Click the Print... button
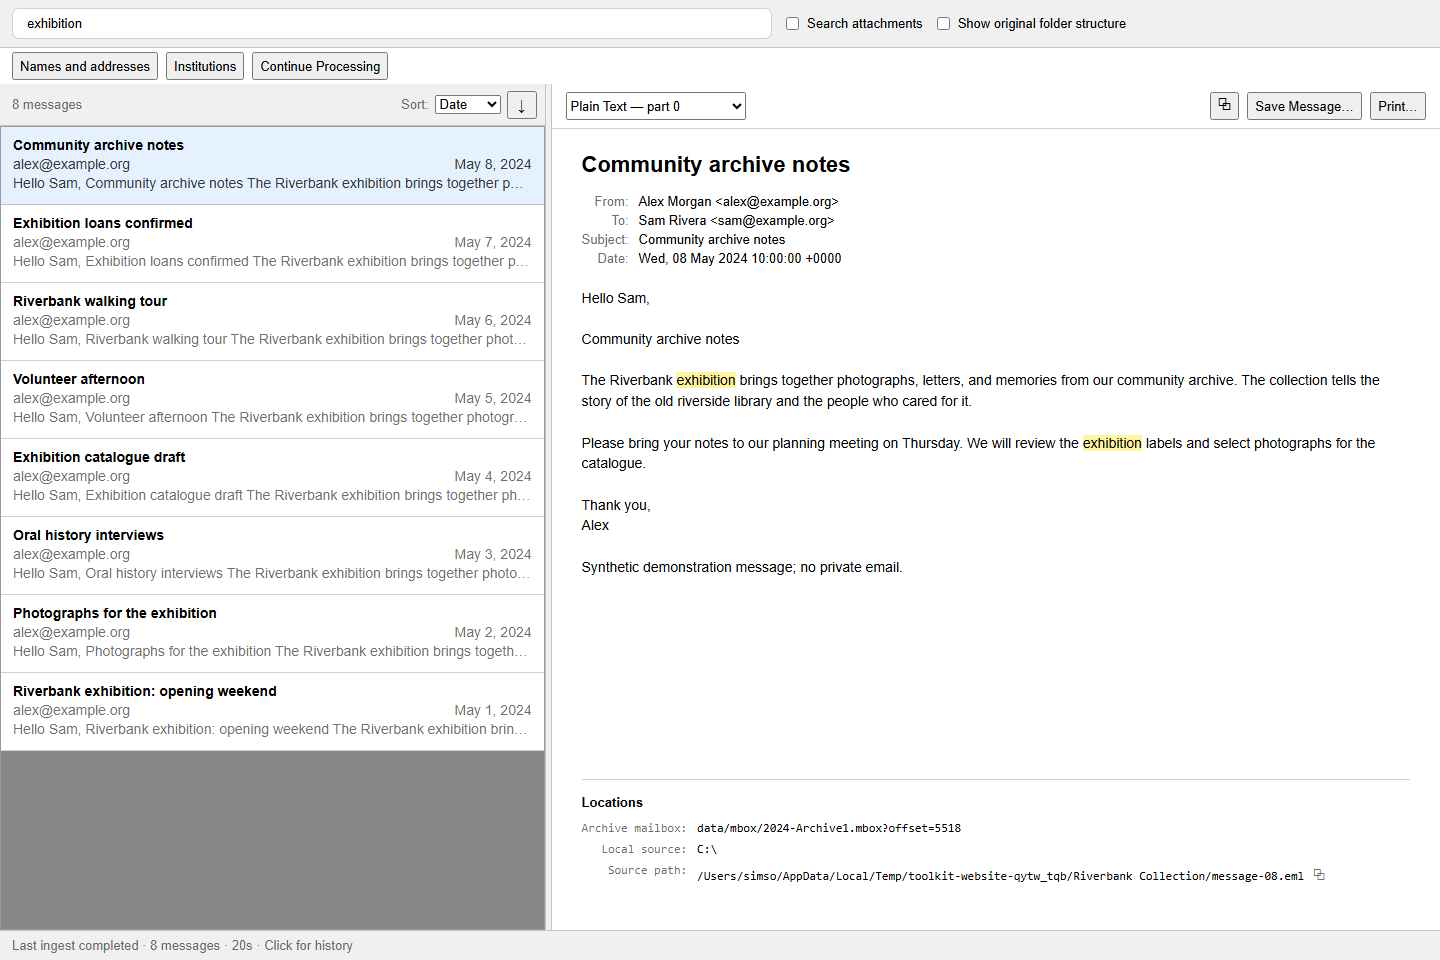The image size is (1440, 960). coord(1397,106)
